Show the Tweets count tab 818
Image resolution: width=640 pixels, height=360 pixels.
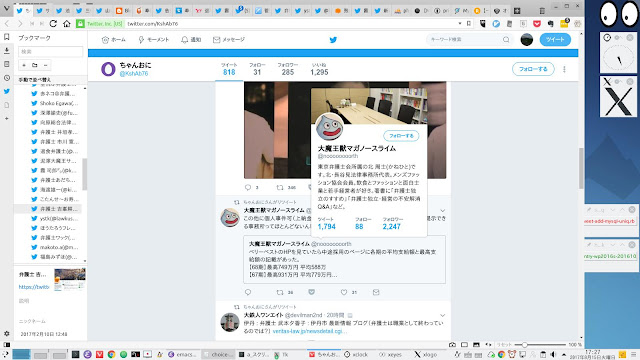[229, 69]
